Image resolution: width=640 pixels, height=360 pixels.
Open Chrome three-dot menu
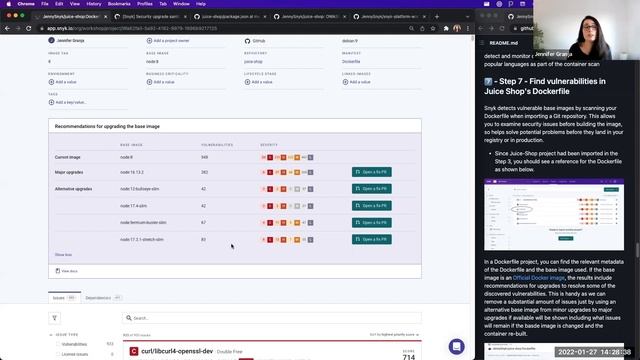[468, 29]
